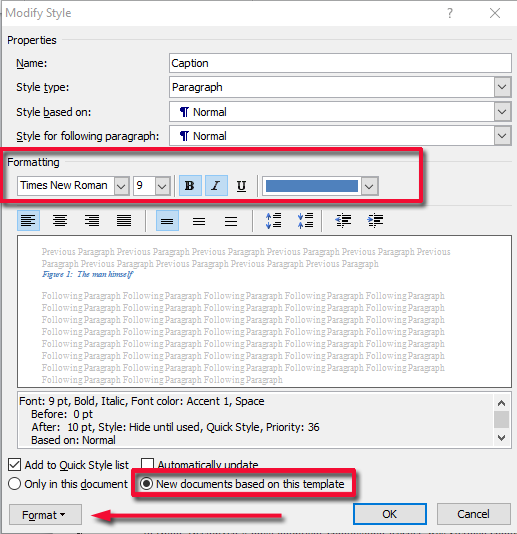The width and height of the screenshot is (517, 534).
Task: Select align right icon
Action: click(92, 220)
